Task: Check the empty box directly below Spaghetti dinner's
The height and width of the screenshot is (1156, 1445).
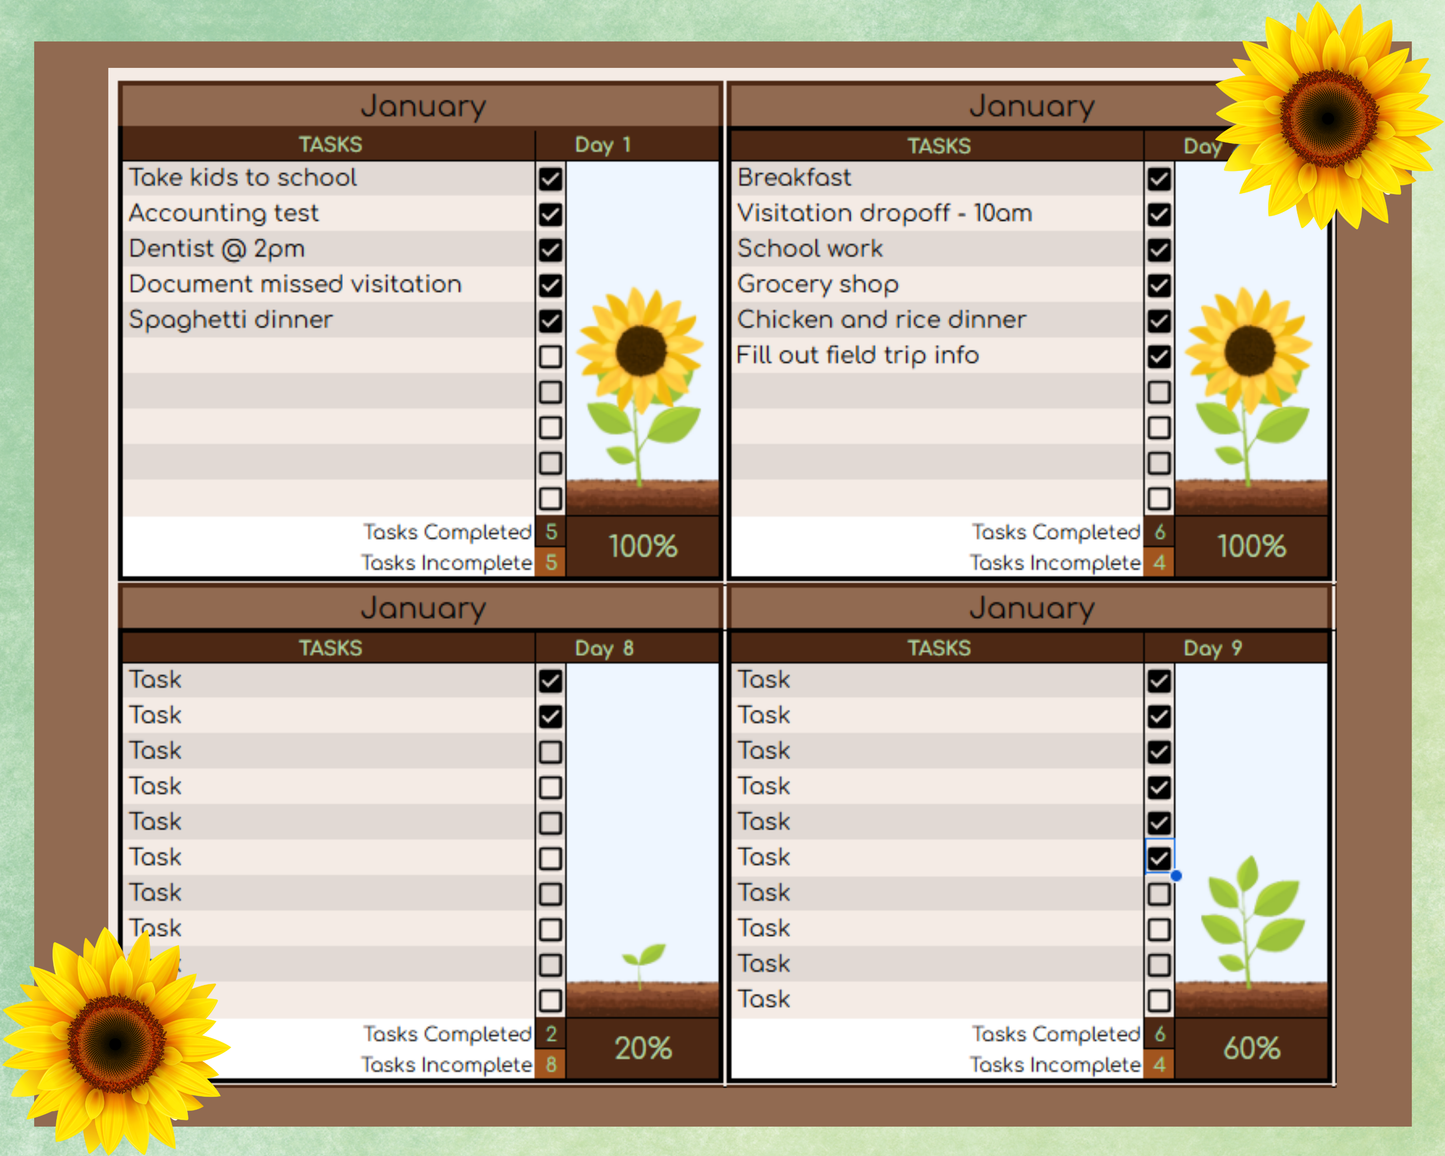Action: click(x=550, y=356)
